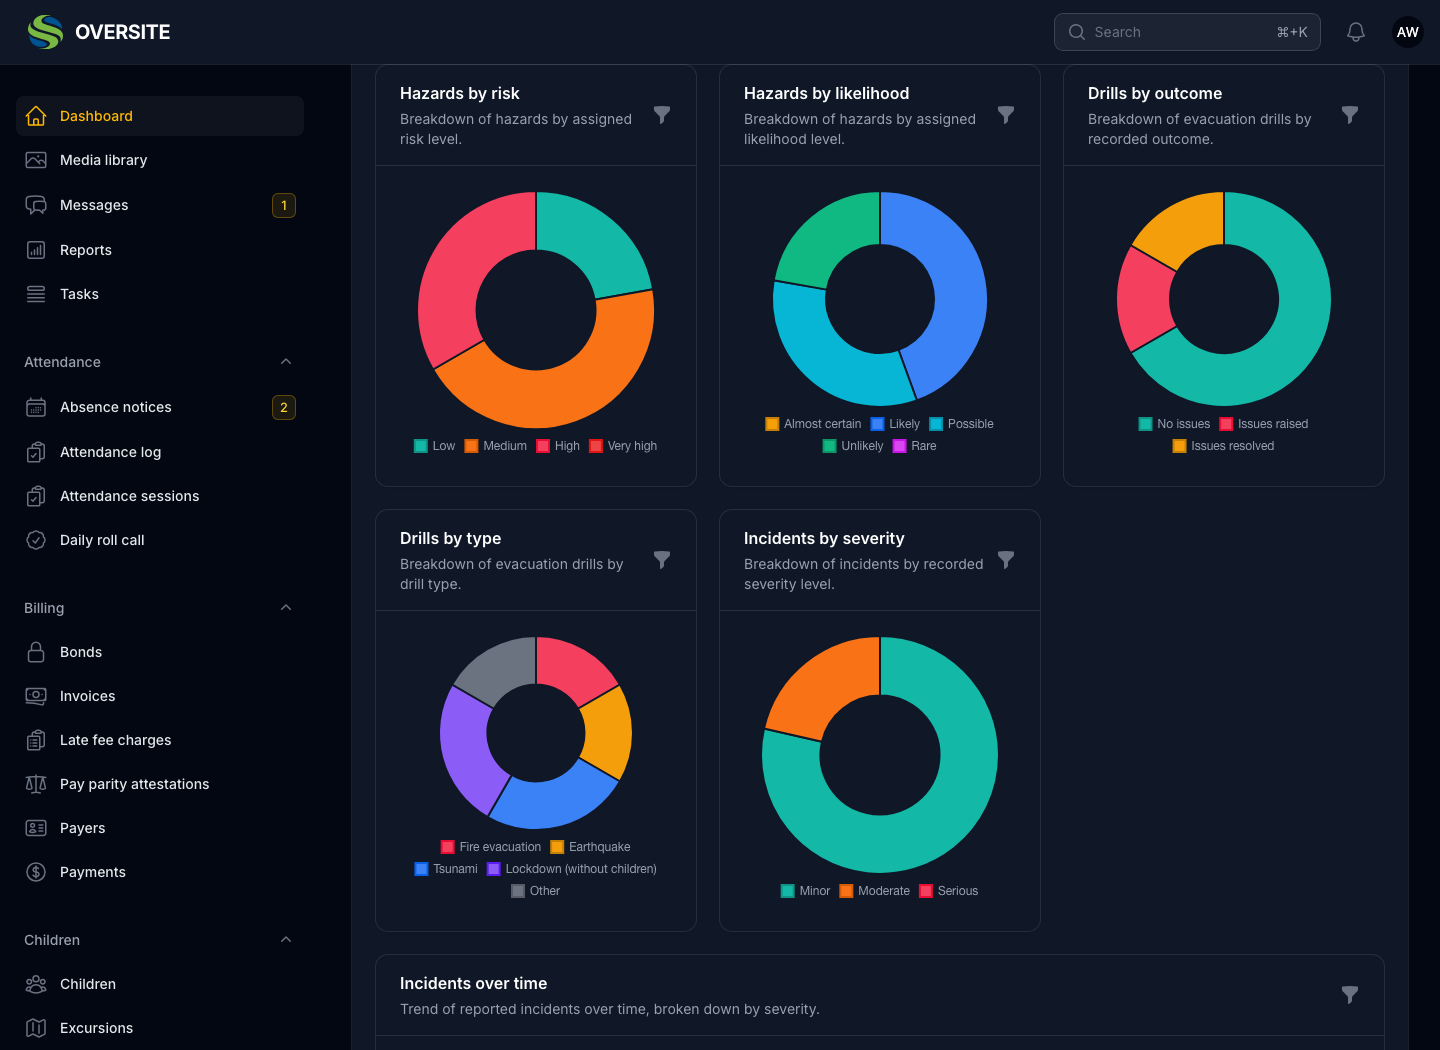
Task: Filter the Hazards by likelihood chart
Action: [x=1006, y=115]
